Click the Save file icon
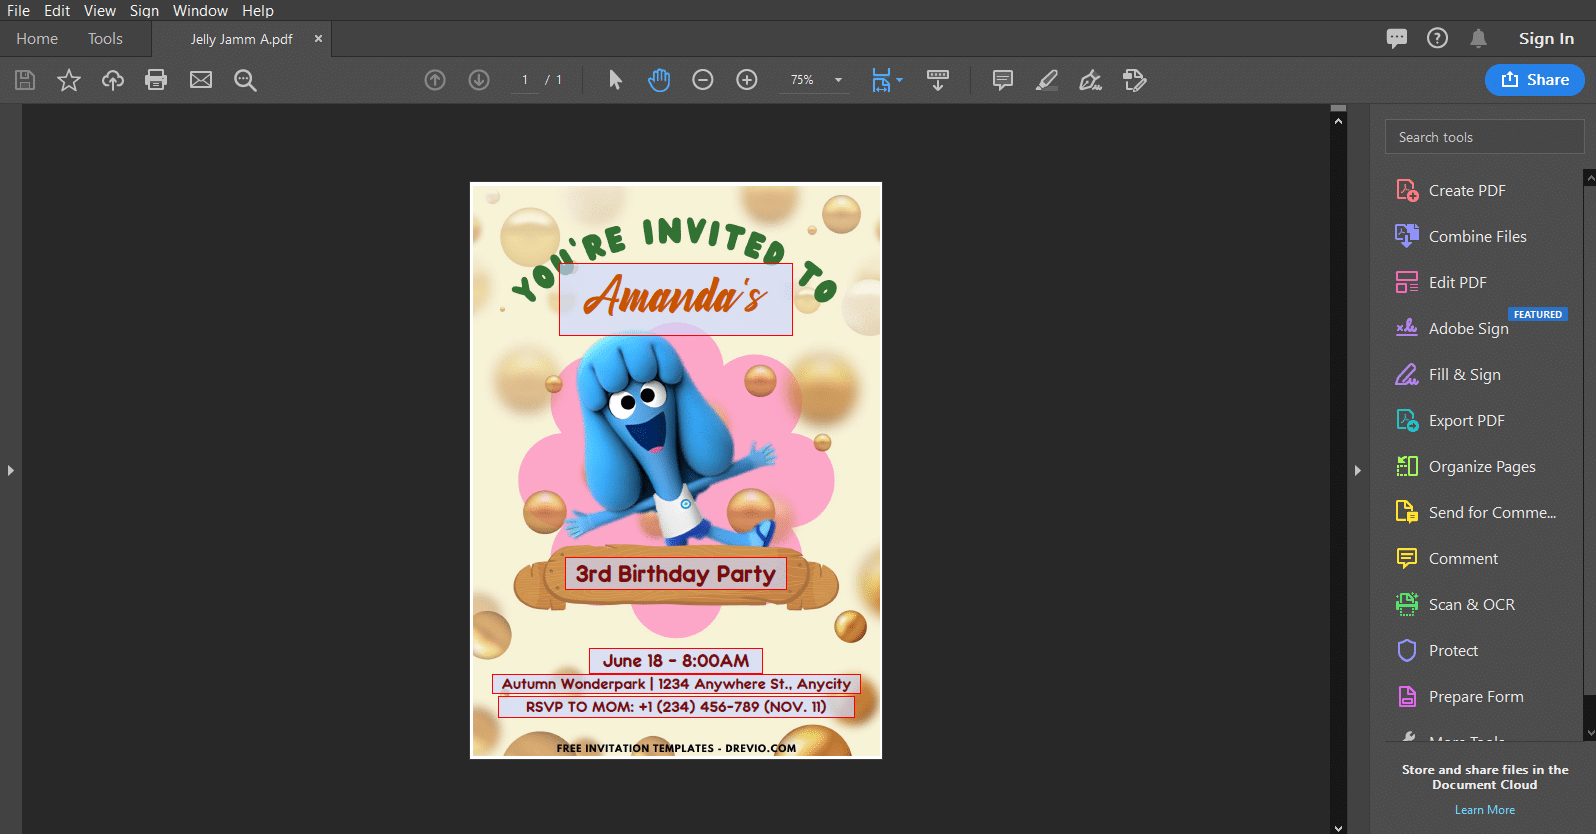The width and height of the screenshot is (1596, 834). point(25,80)
